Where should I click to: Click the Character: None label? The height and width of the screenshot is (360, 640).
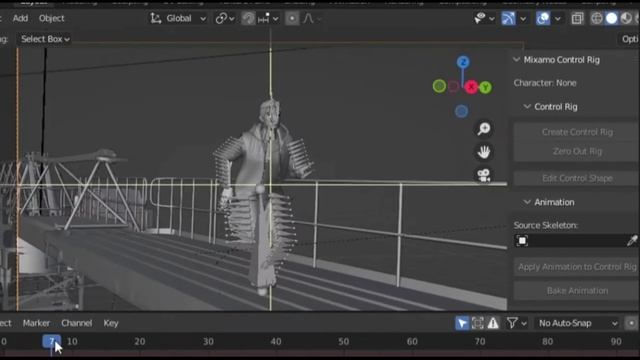click(545, 83)
